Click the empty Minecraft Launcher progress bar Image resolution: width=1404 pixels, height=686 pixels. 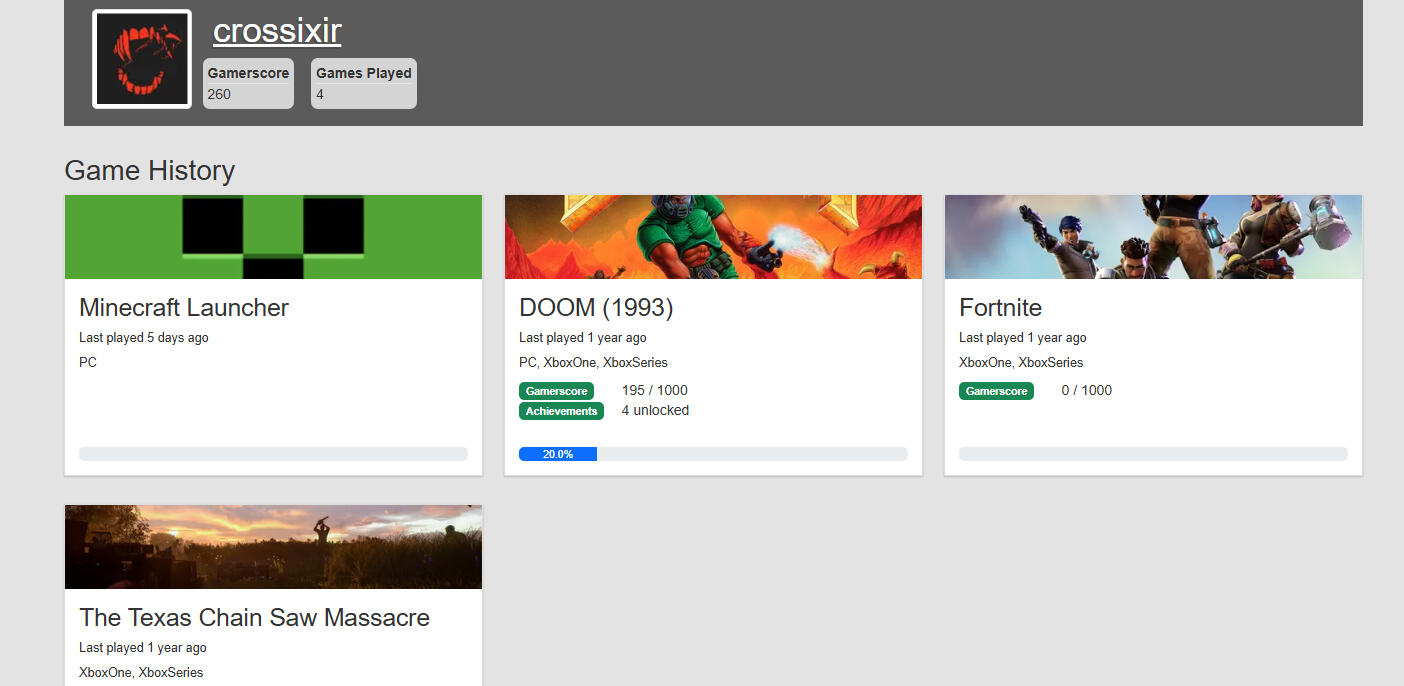pyautogui.click(x=273, y=454)
